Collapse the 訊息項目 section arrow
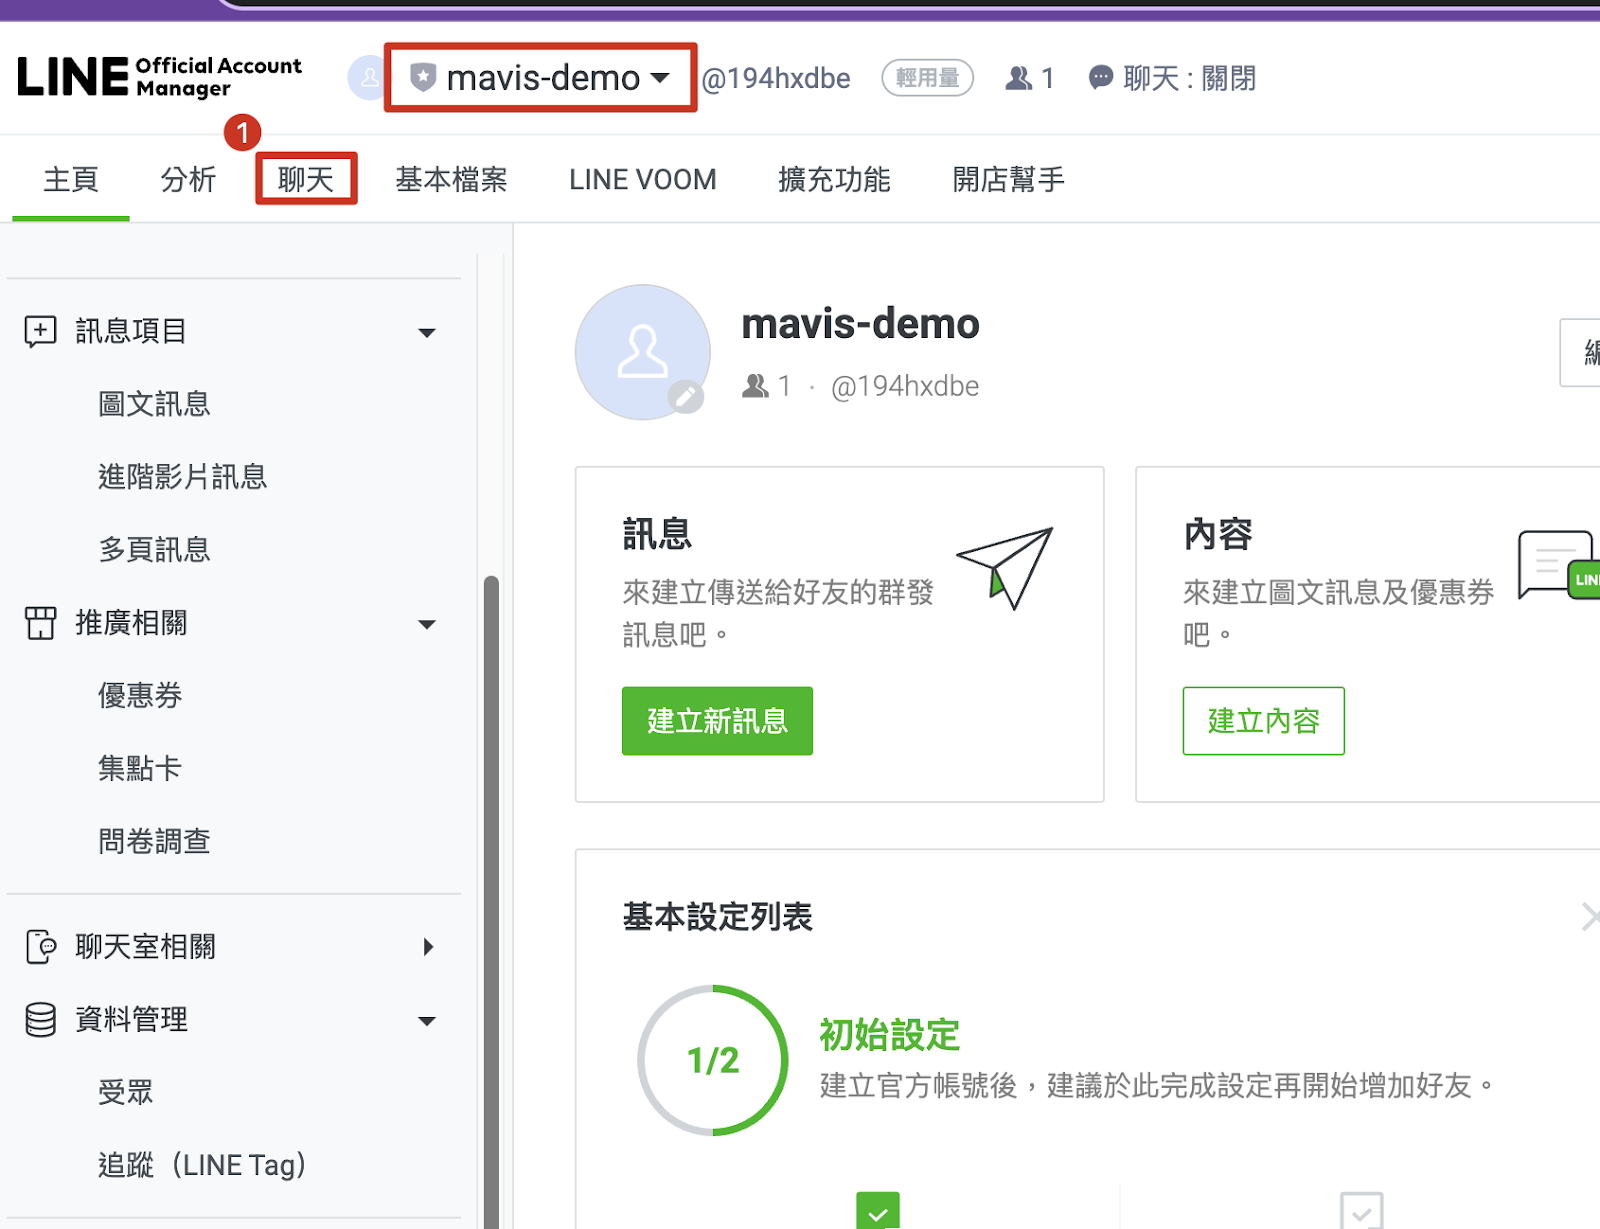This screenshot has height=1229, width=1600. point(427,333)
